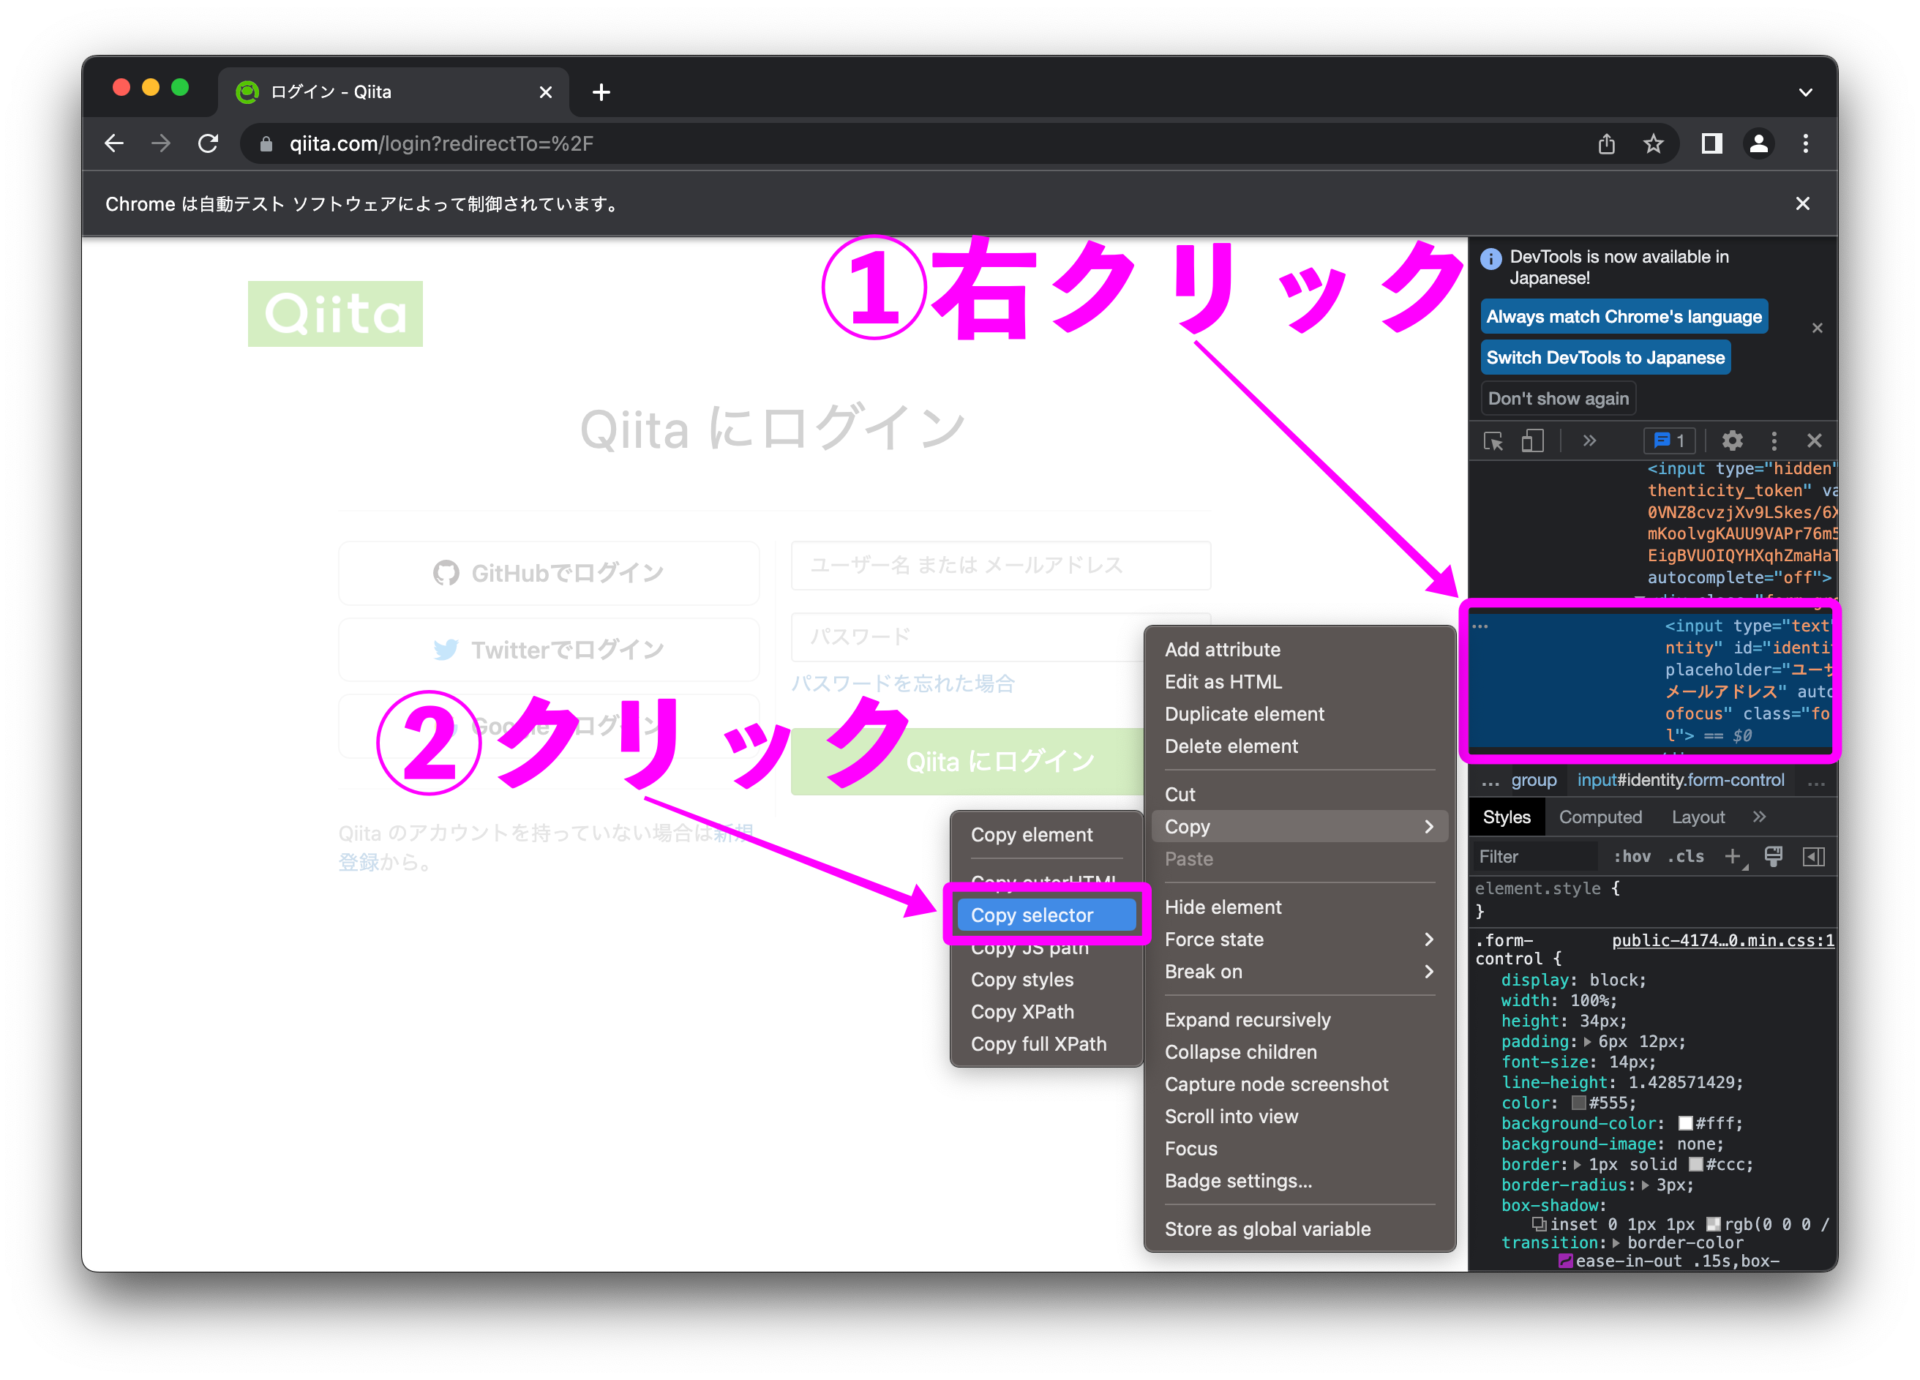Open DevTools three-dot customization menu
Screen dimensions: 1920x1380
(x=1774, y=441)
